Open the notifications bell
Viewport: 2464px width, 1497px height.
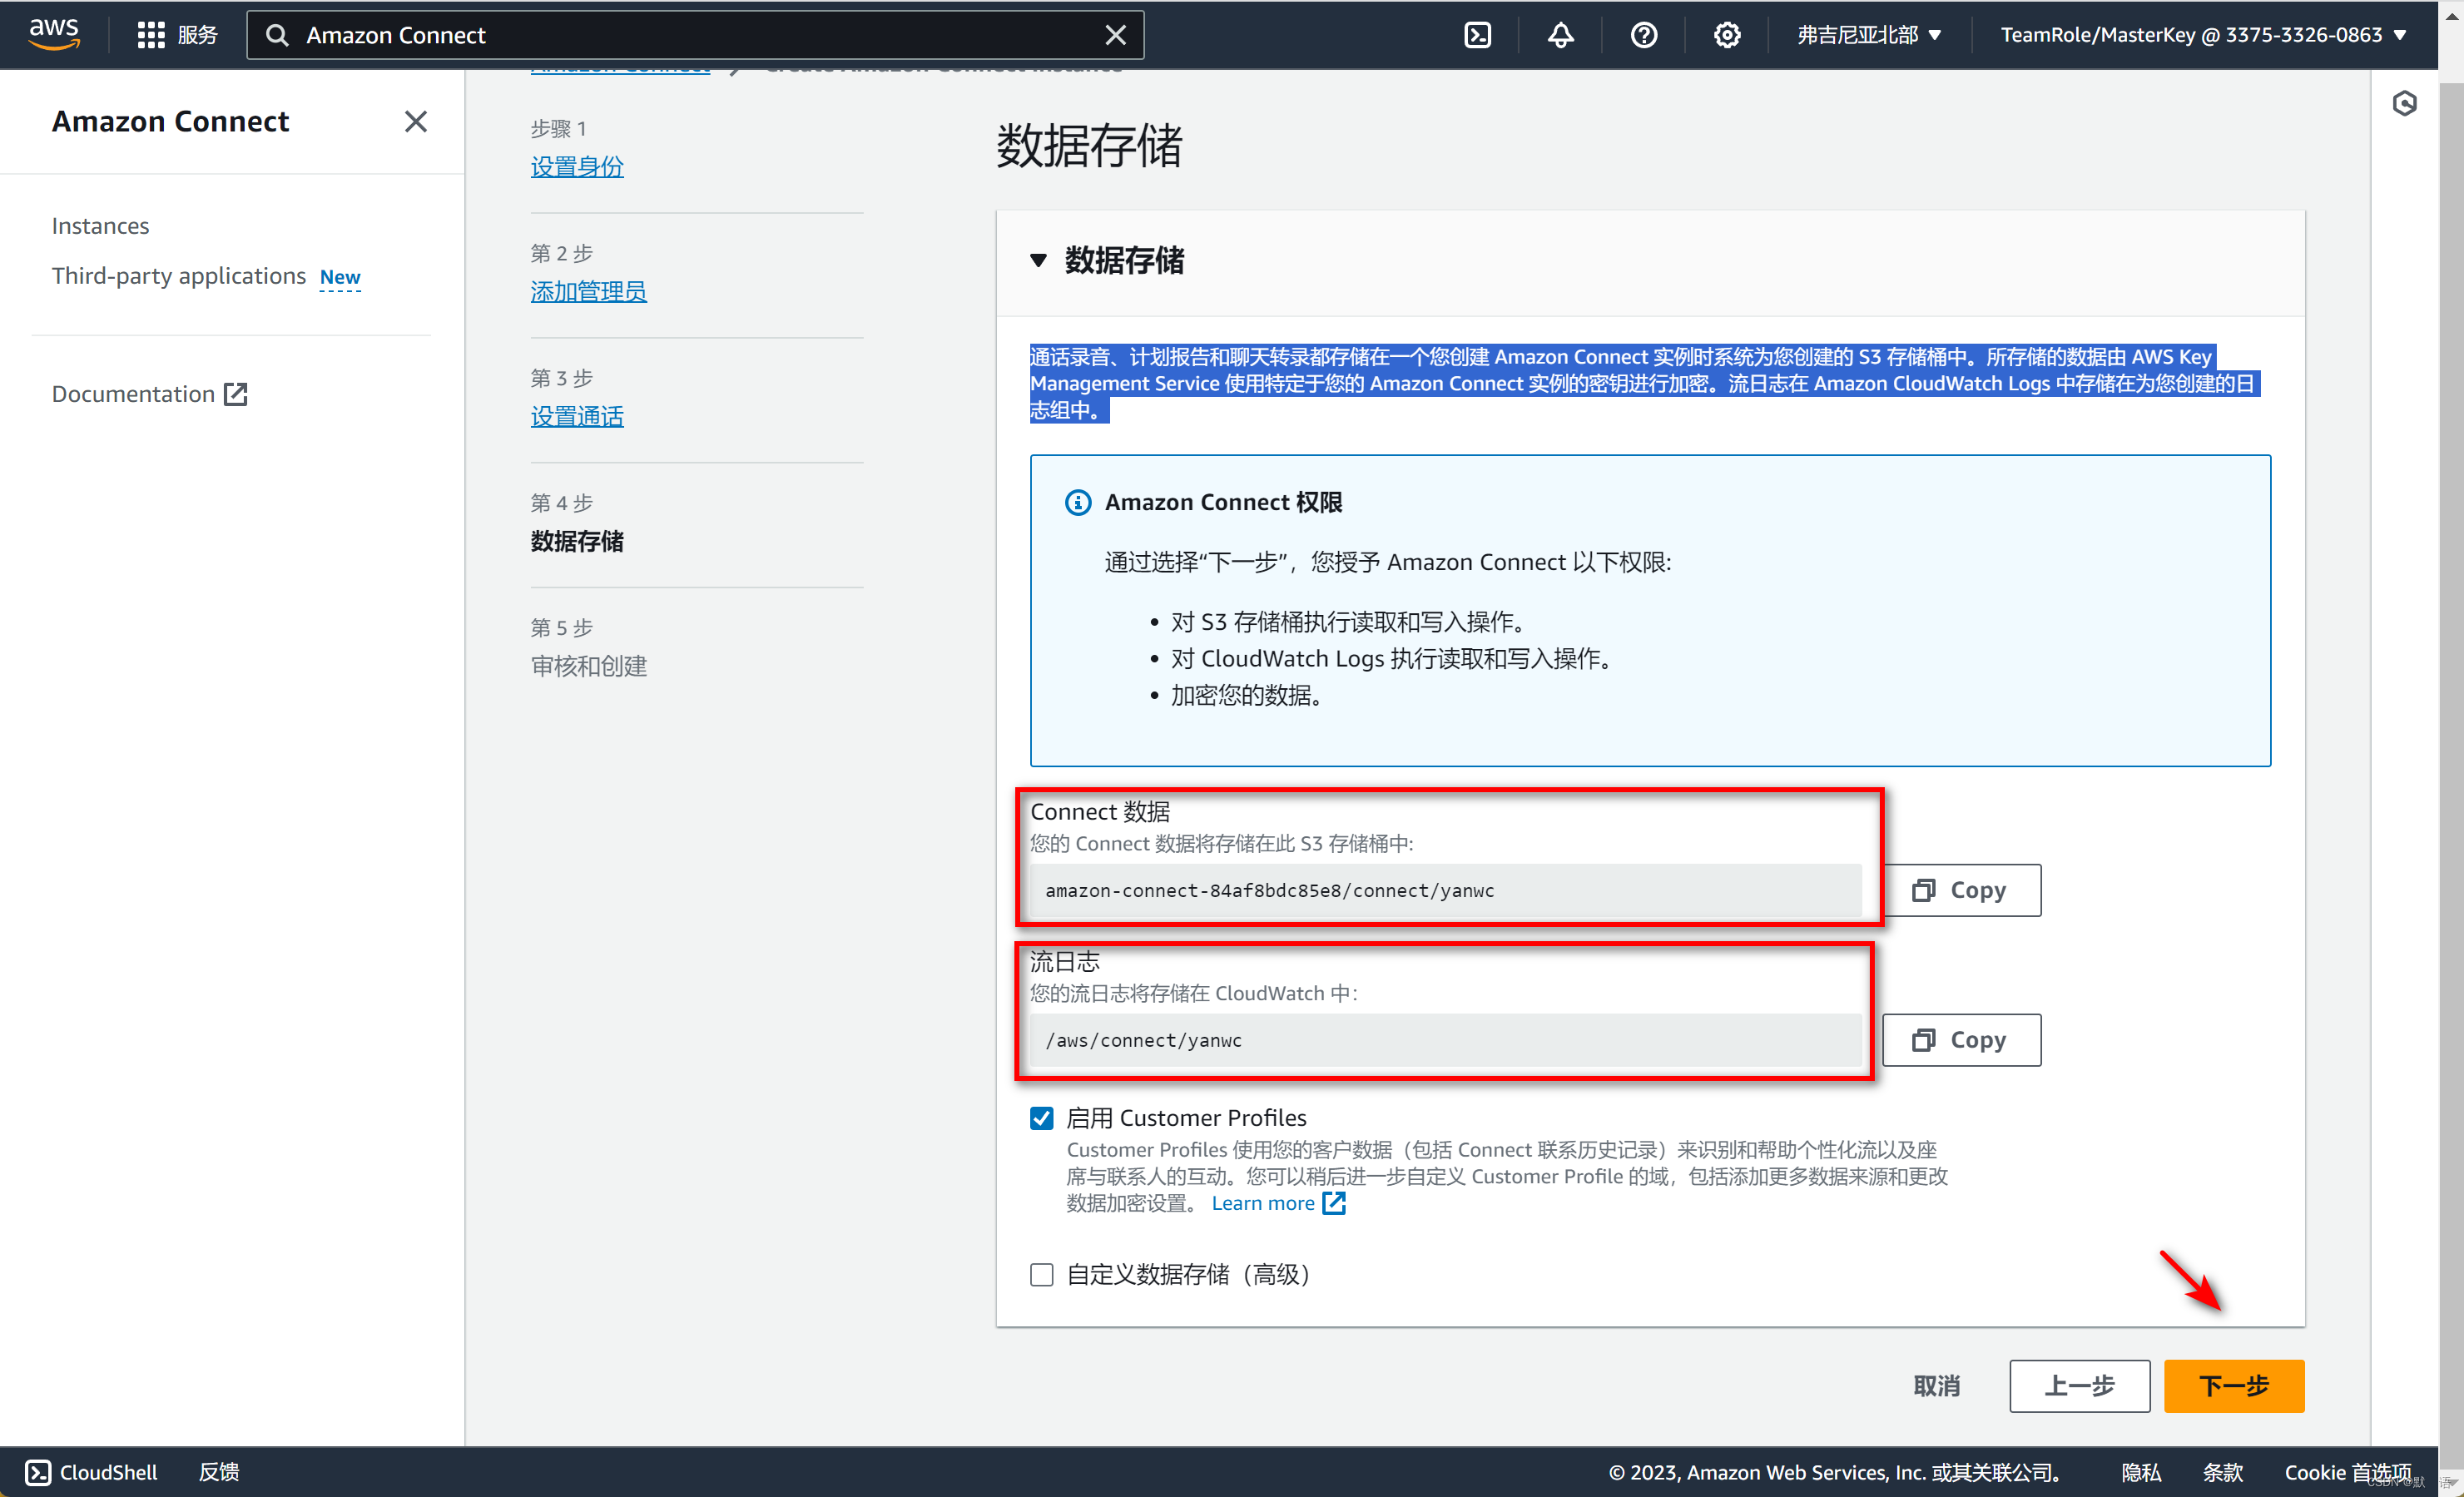click(1560, 35)
